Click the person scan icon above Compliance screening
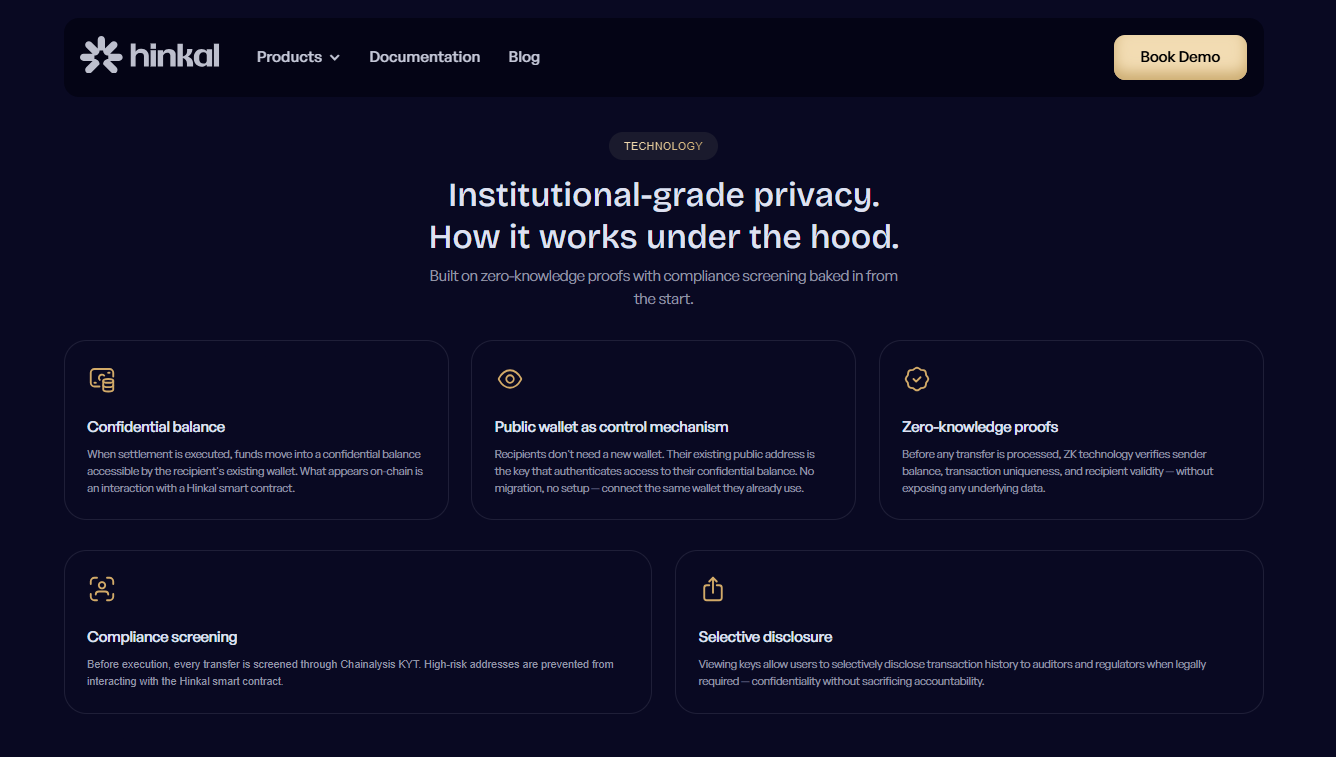This screenshot has width=1336, height=757. coord(102,589)
